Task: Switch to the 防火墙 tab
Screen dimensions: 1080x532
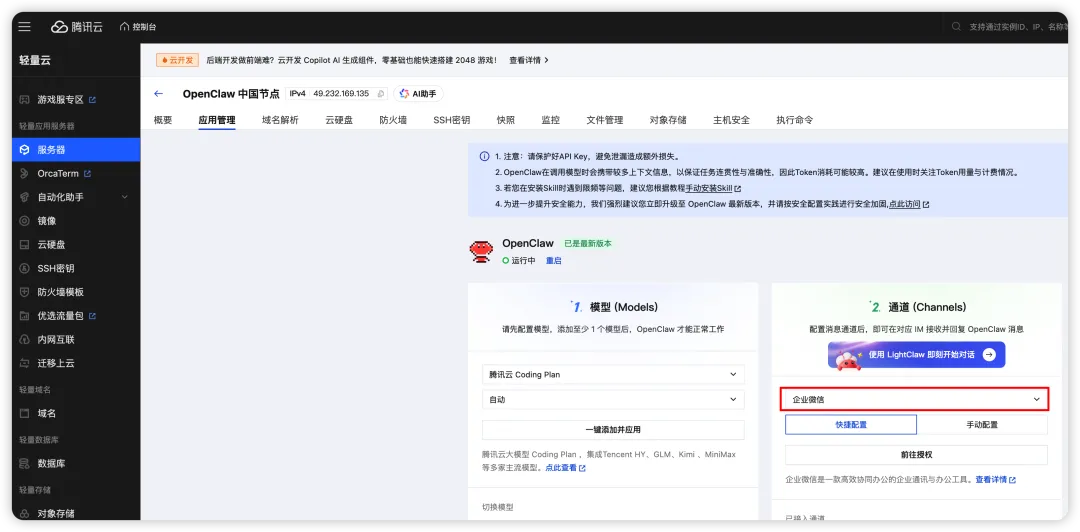Action: click(393, 120)
